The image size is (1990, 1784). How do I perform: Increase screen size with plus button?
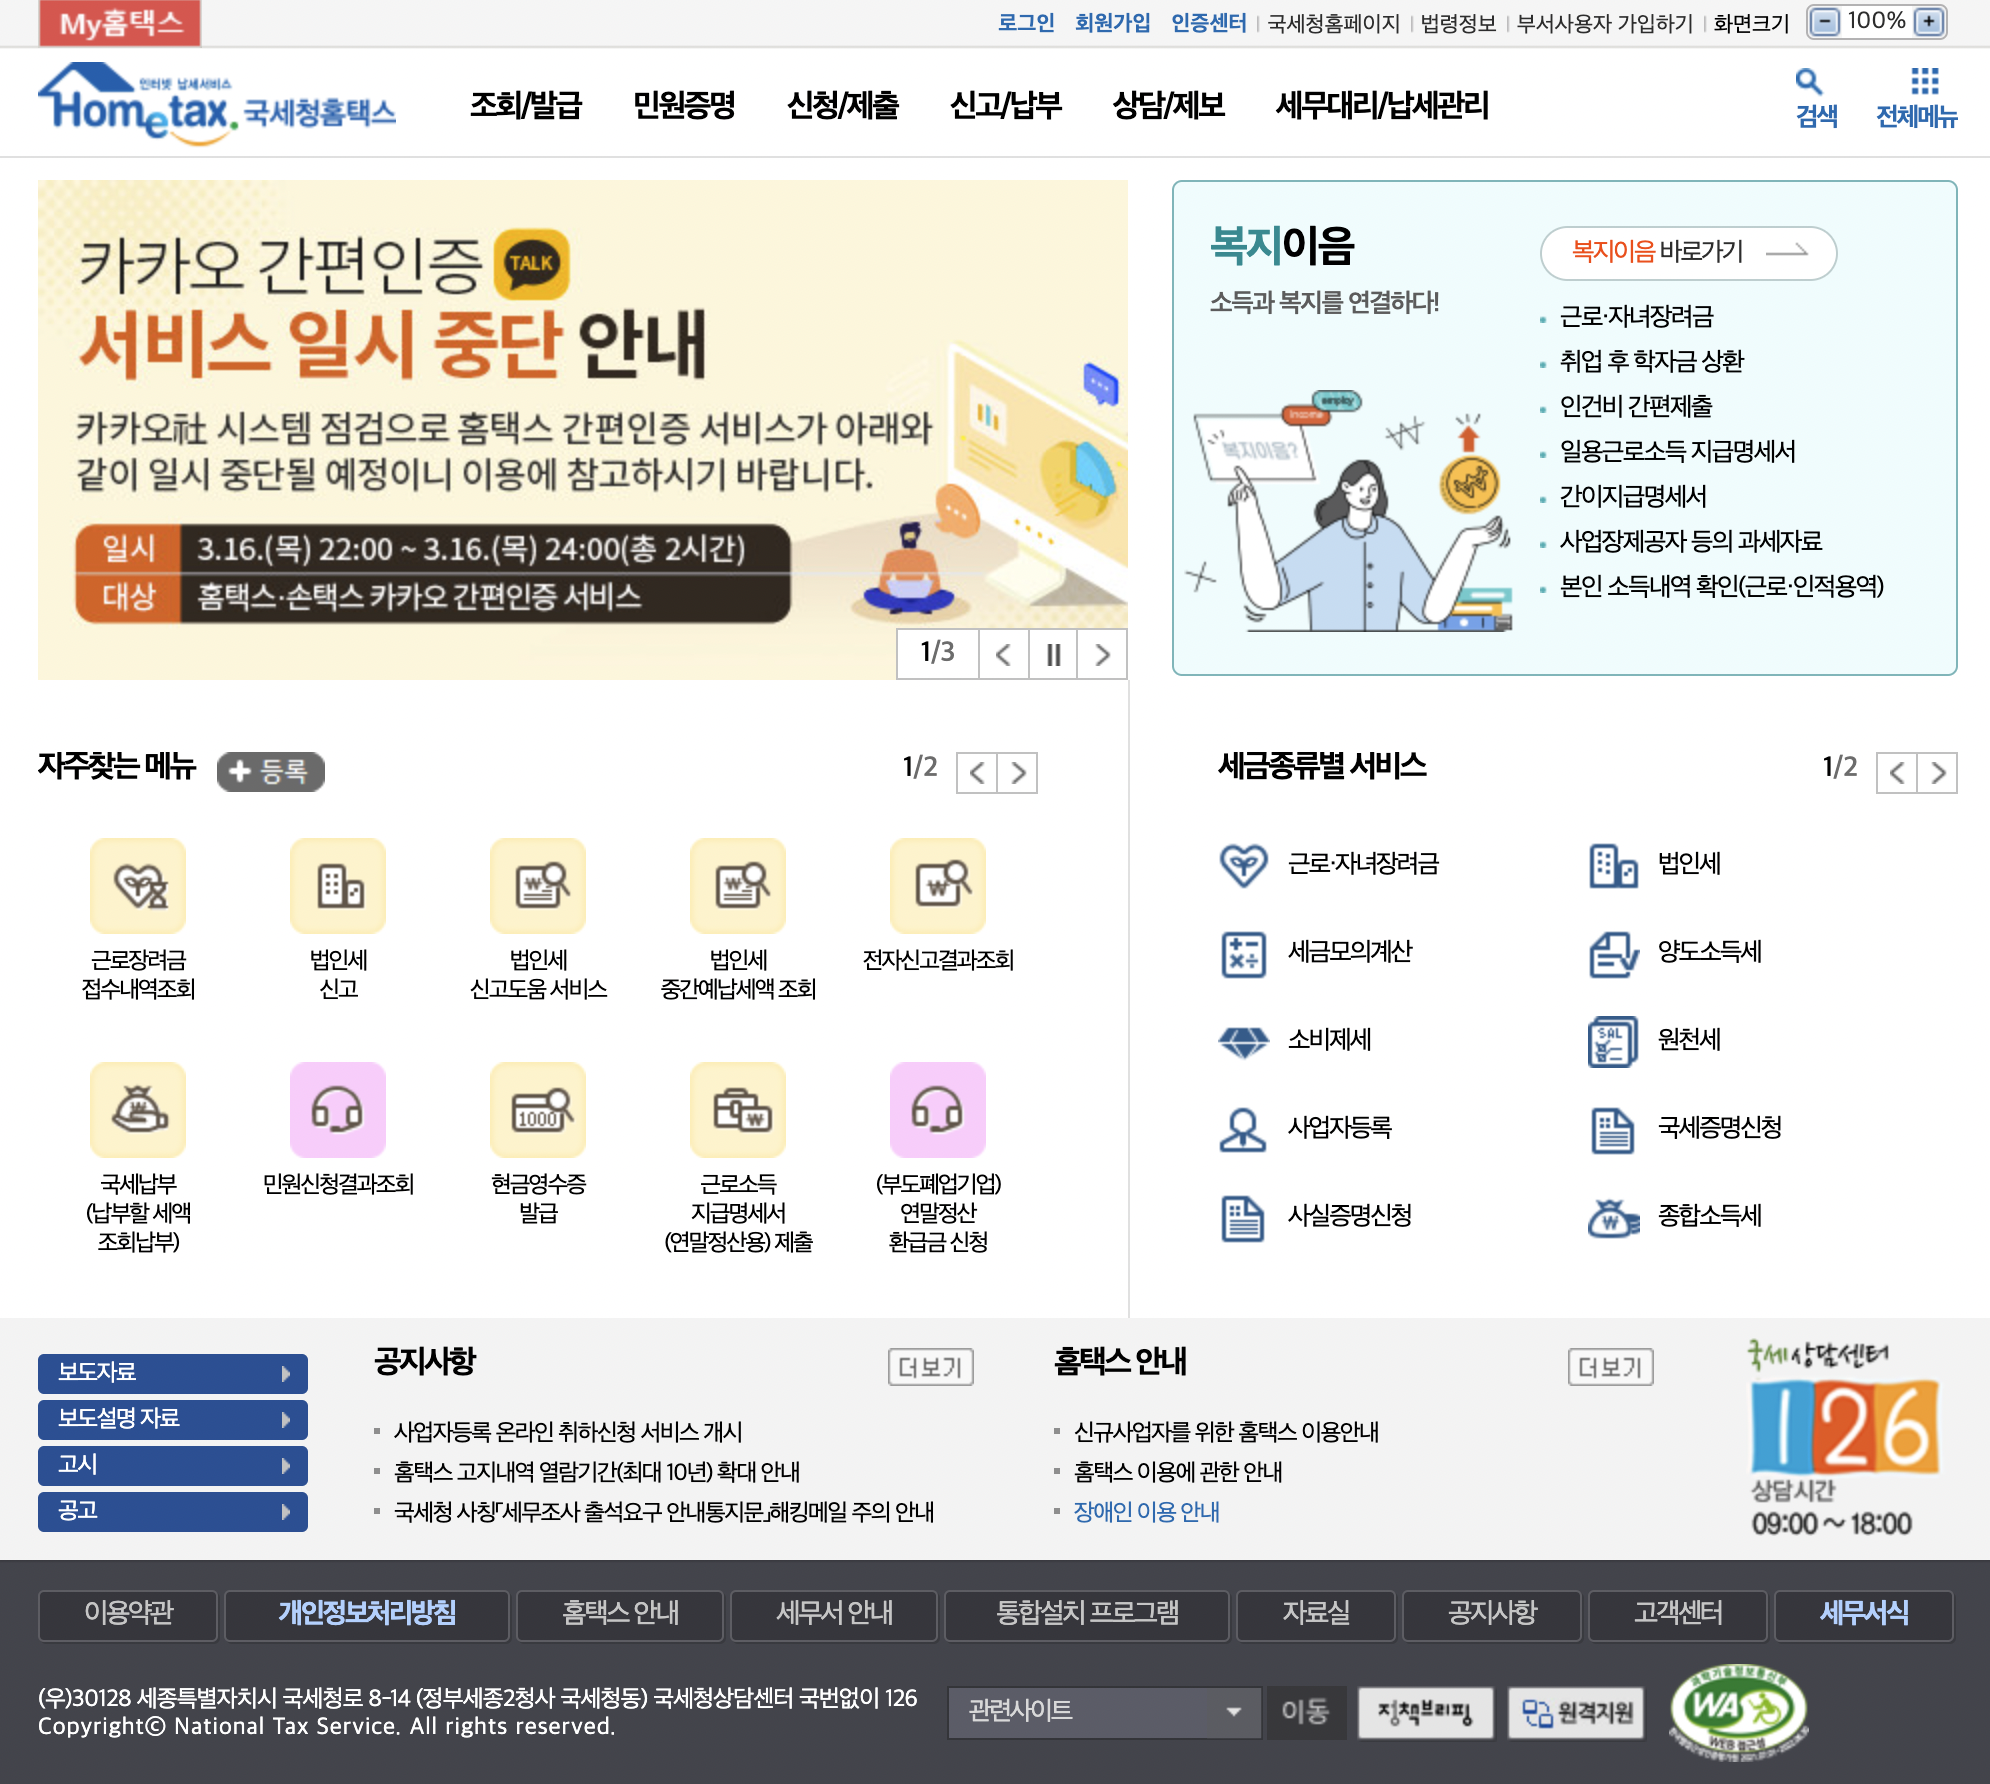point(1929,22)
